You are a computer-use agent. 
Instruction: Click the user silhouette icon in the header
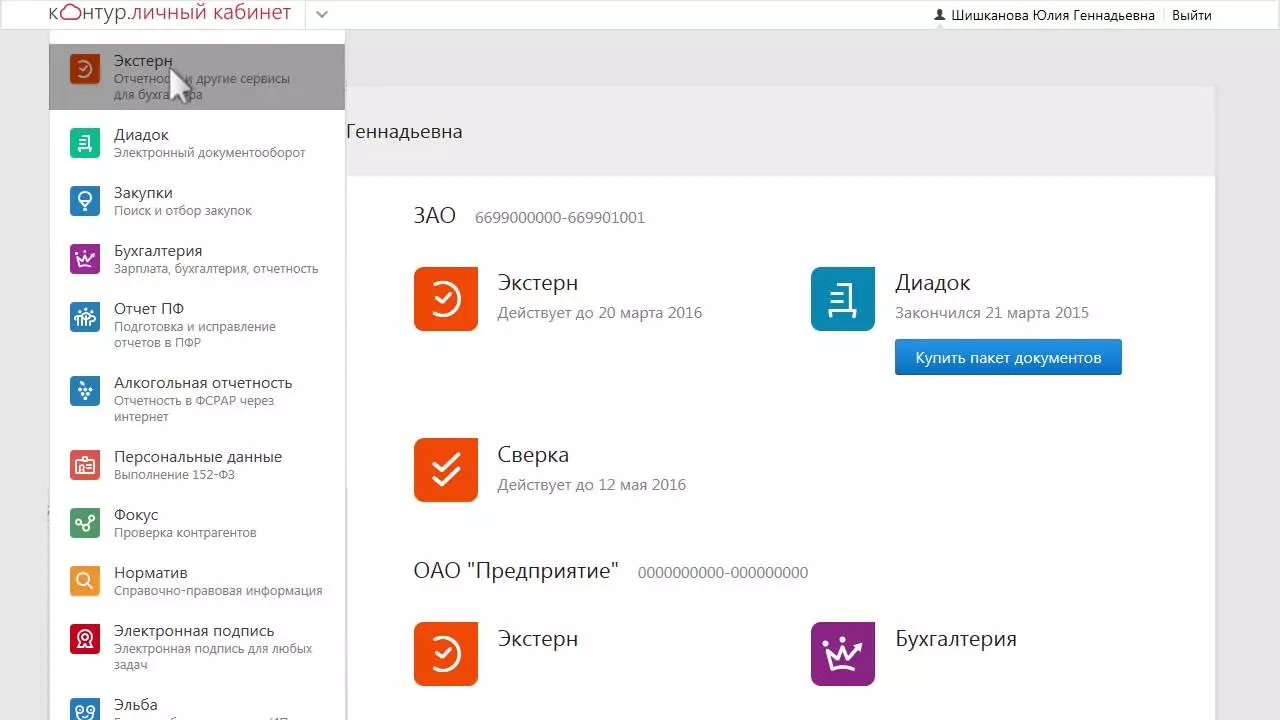[x=939, y=15]
